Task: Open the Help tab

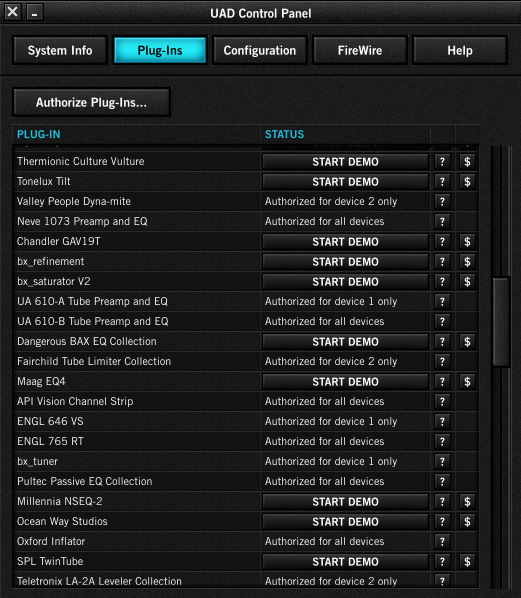Action: coord(460,50)
